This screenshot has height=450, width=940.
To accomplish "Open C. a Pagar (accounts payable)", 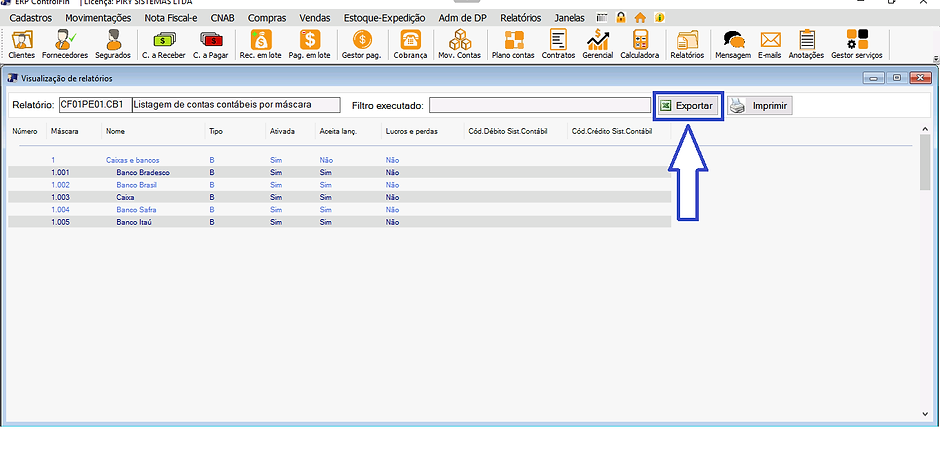I will click(211, 45).
